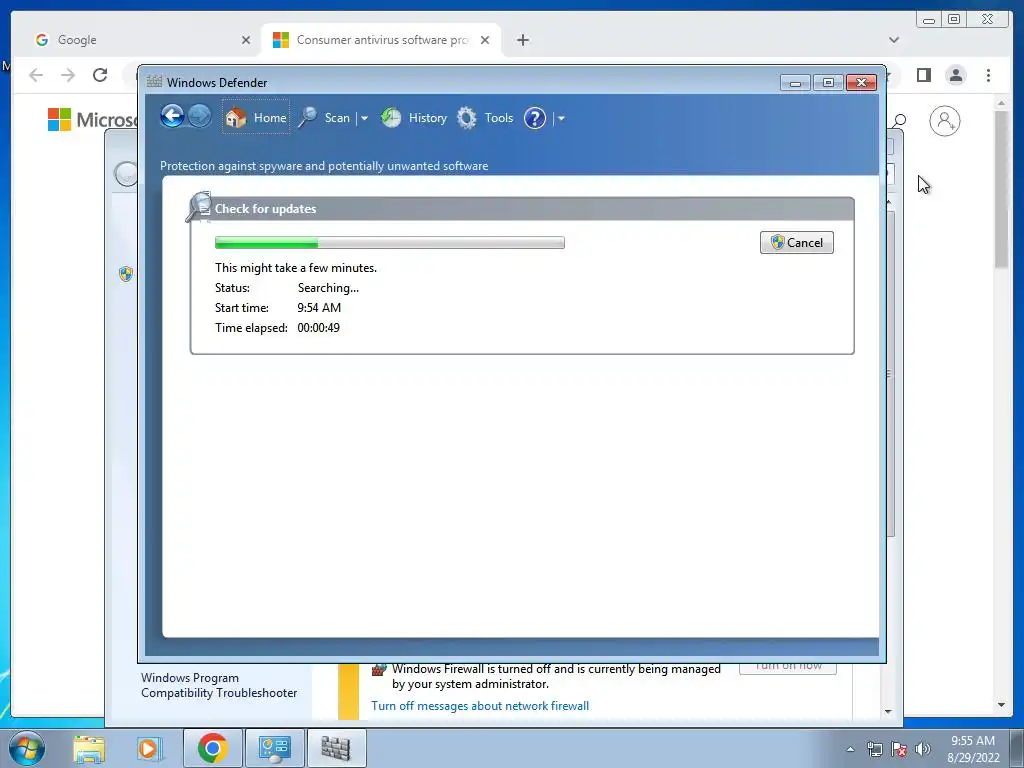
Task: Click the Check for updates magnifier icon
Action: (199, 207)
